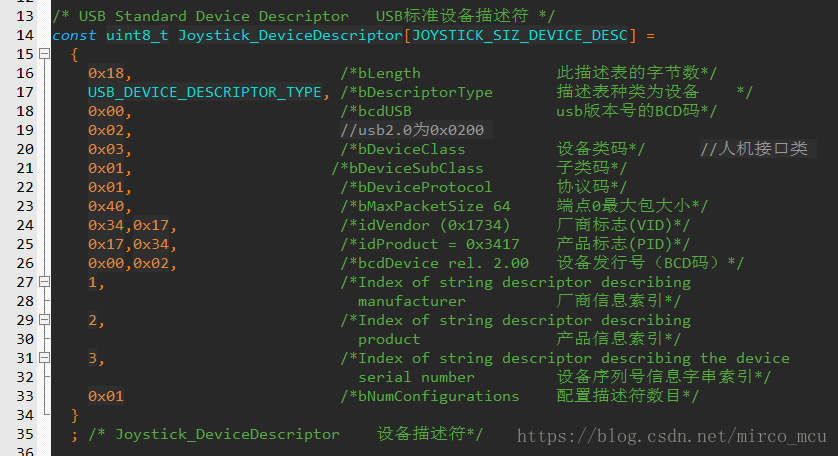This screenshot has height=456, width=838.
Task: Click the USB_DEVICE_DESCRIPTOR_TYPE identifier
Action: pos(205,93)
